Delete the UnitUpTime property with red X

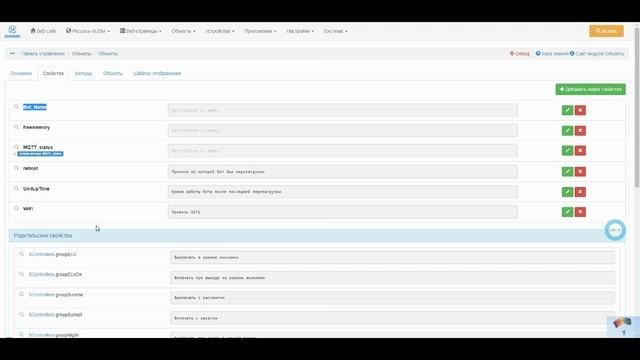coord(580,192)
